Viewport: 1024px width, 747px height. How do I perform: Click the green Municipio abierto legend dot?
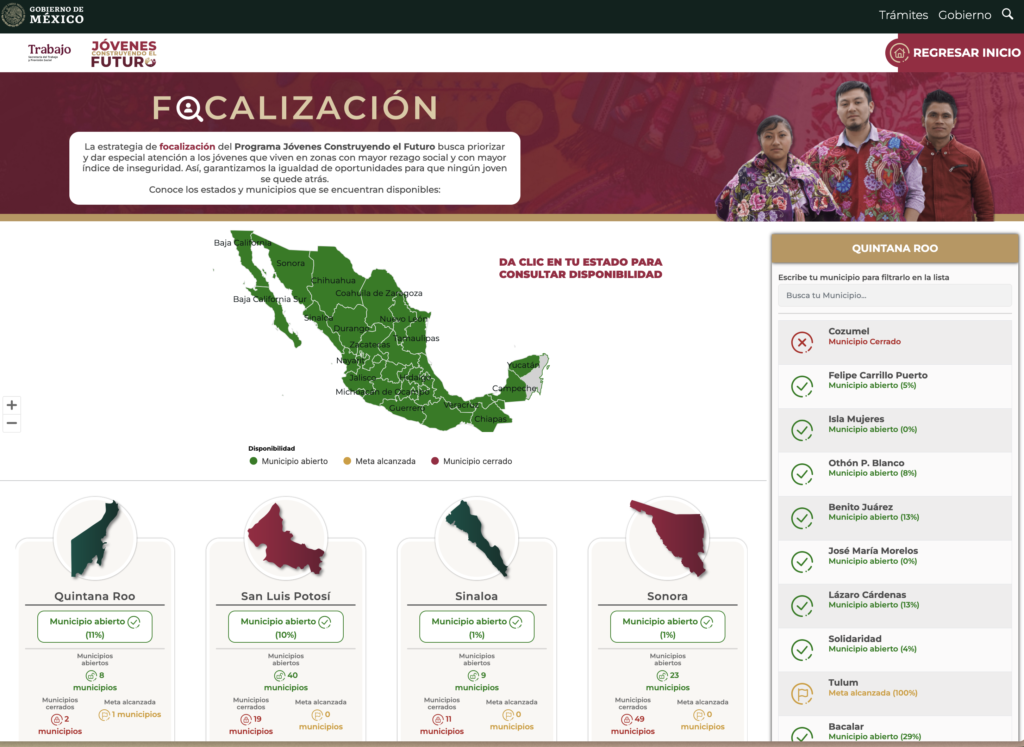[253, 461]
